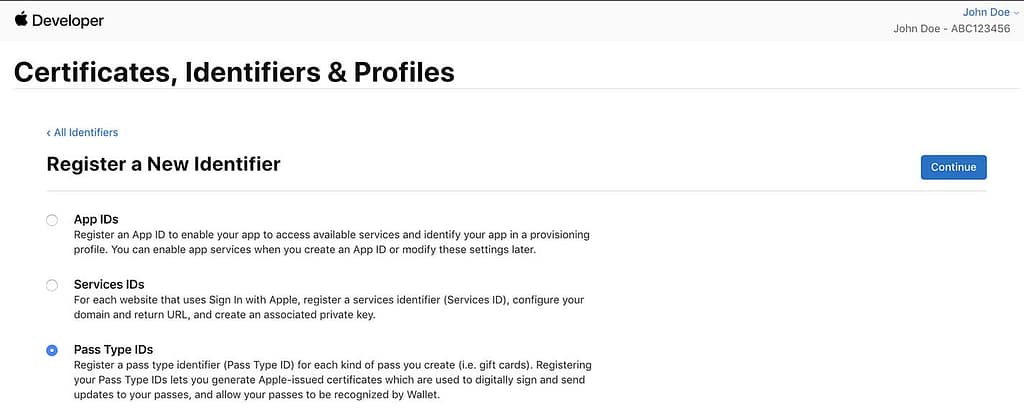The image size is (1024, 409).
Task: Click the App IDs option label
Action: point(96,220)
